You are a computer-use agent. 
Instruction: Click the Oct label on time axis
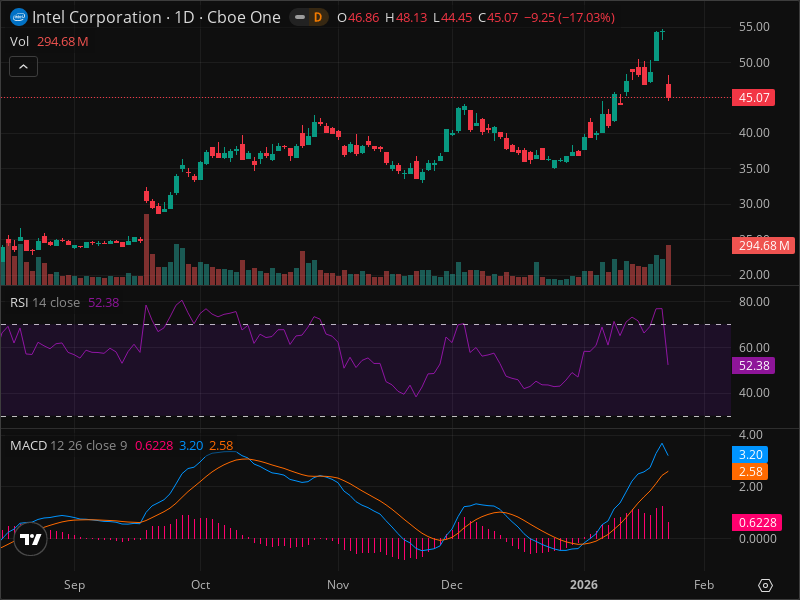[201, 585]
